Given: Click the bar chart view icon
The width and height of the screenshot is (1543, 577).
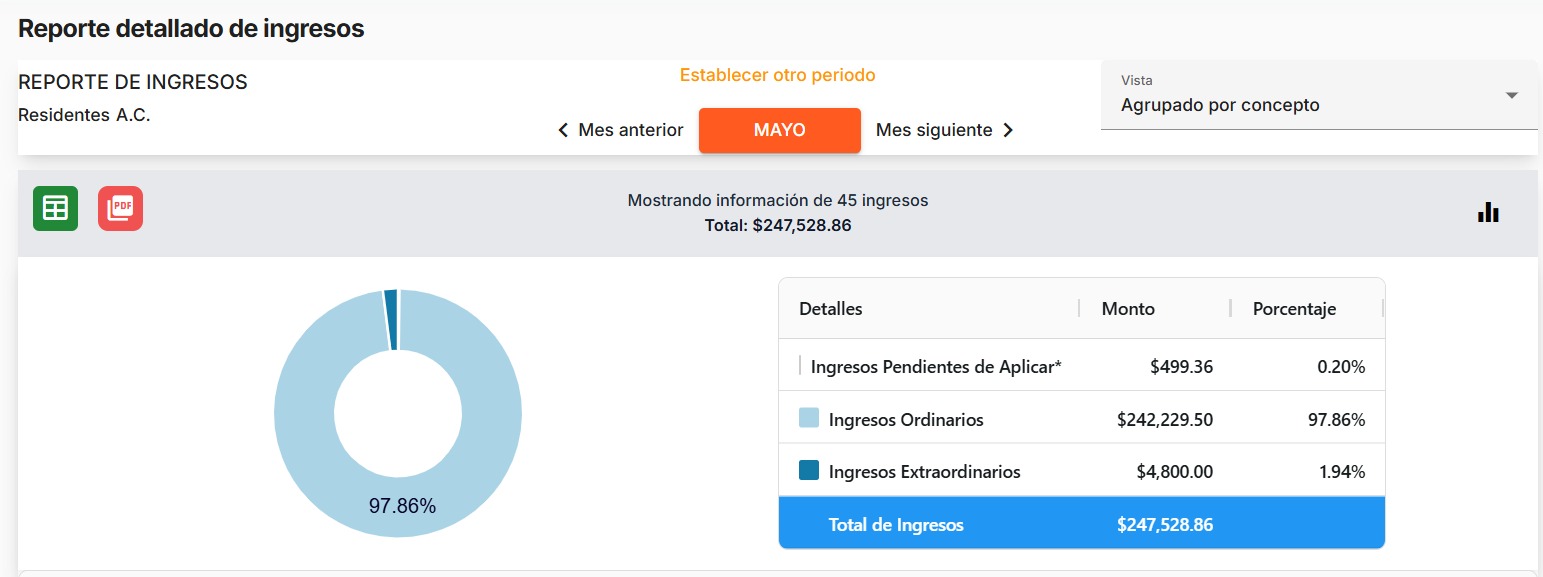Looking at the screenshot, I should 1488,212.
